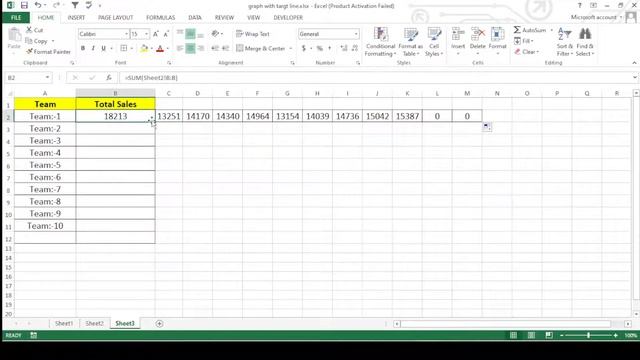Open the font size dropdown

(147, 34)
